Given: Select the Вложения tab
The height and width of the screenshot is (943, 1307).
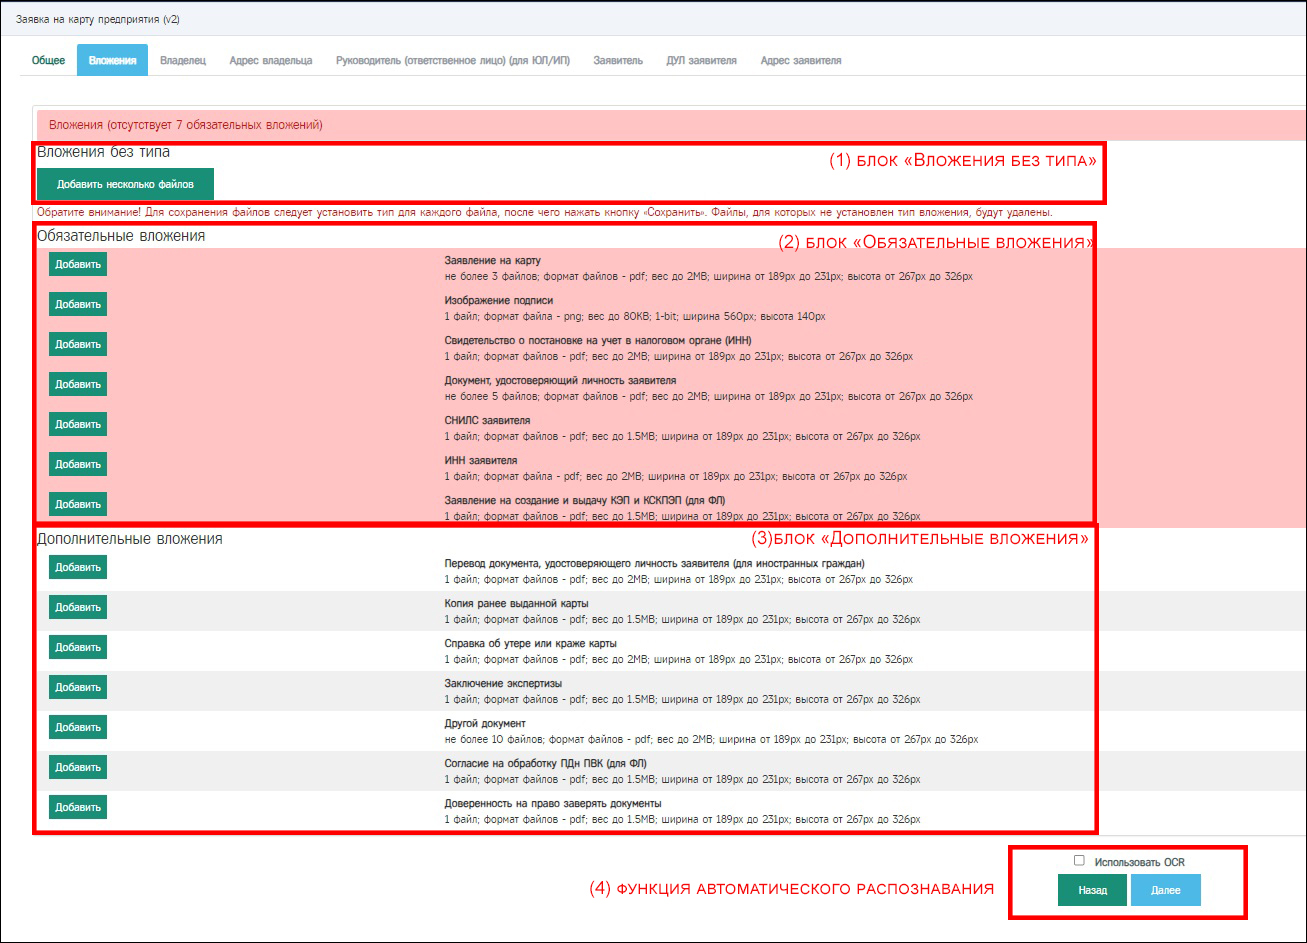Looking at the screenshot, I should [x=112, y=60].
